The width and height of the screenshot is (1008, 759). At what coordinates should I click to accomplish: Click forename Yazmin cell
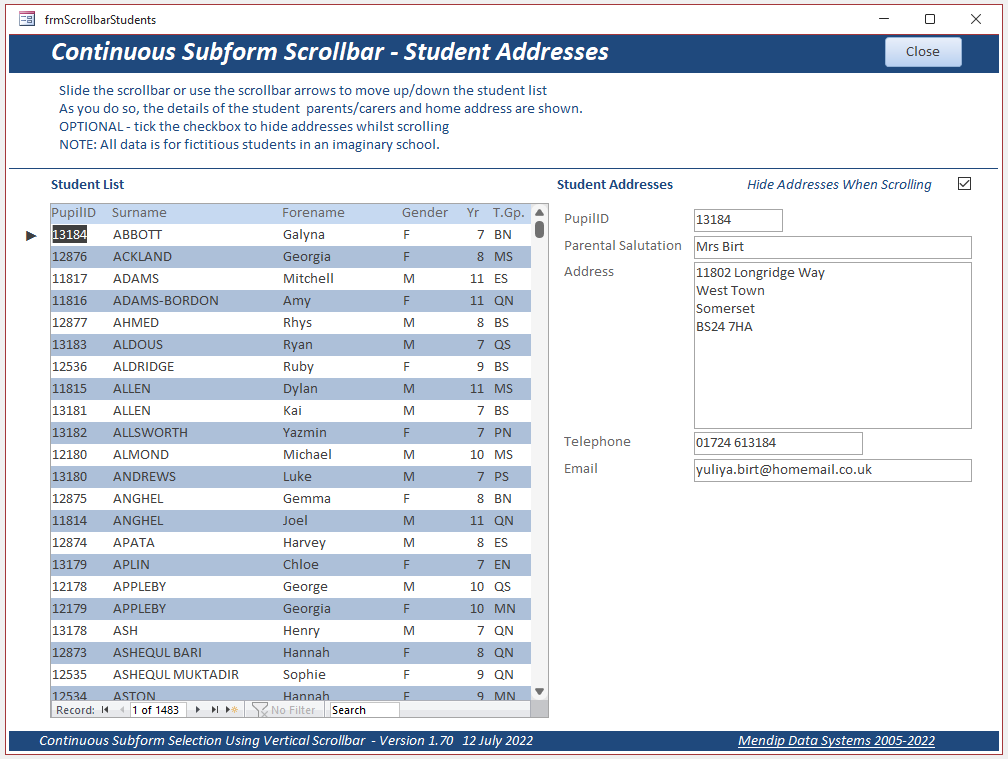(x=305, y=433)
